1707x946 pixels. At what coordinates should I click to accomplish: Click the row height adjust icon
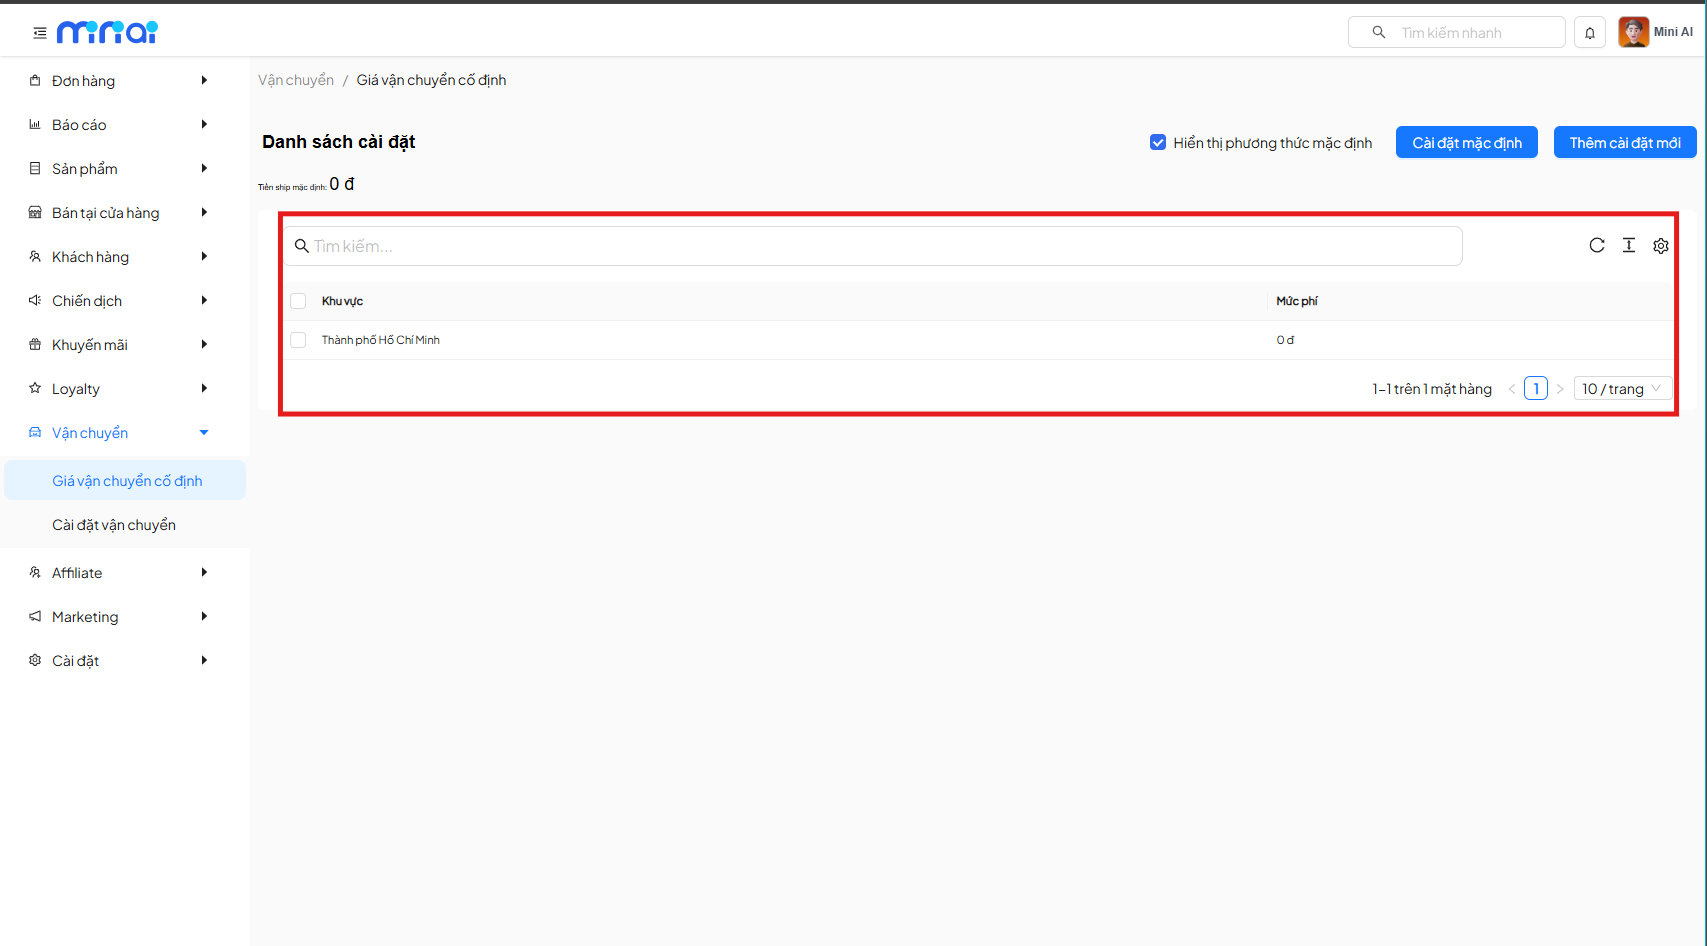pyautogui.click(x=1628, y=246)
